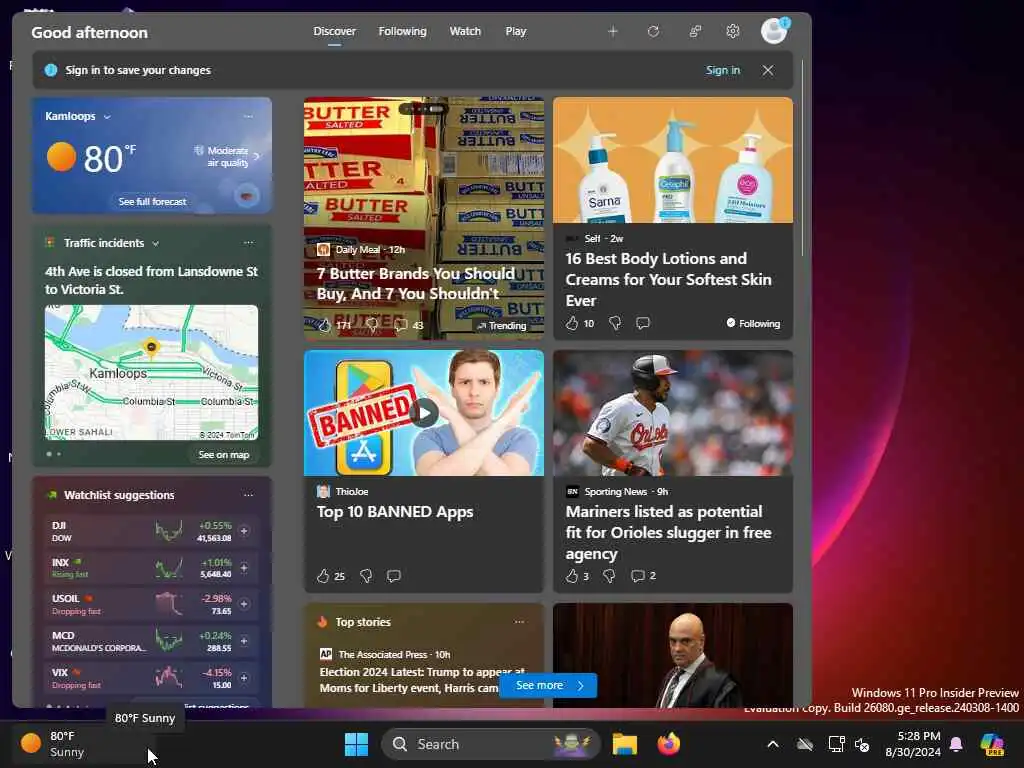Image resolution: width=1024 pixels, height=768 pixels.
Task: Open widgets settings gear
Action: tap(733, 31)
